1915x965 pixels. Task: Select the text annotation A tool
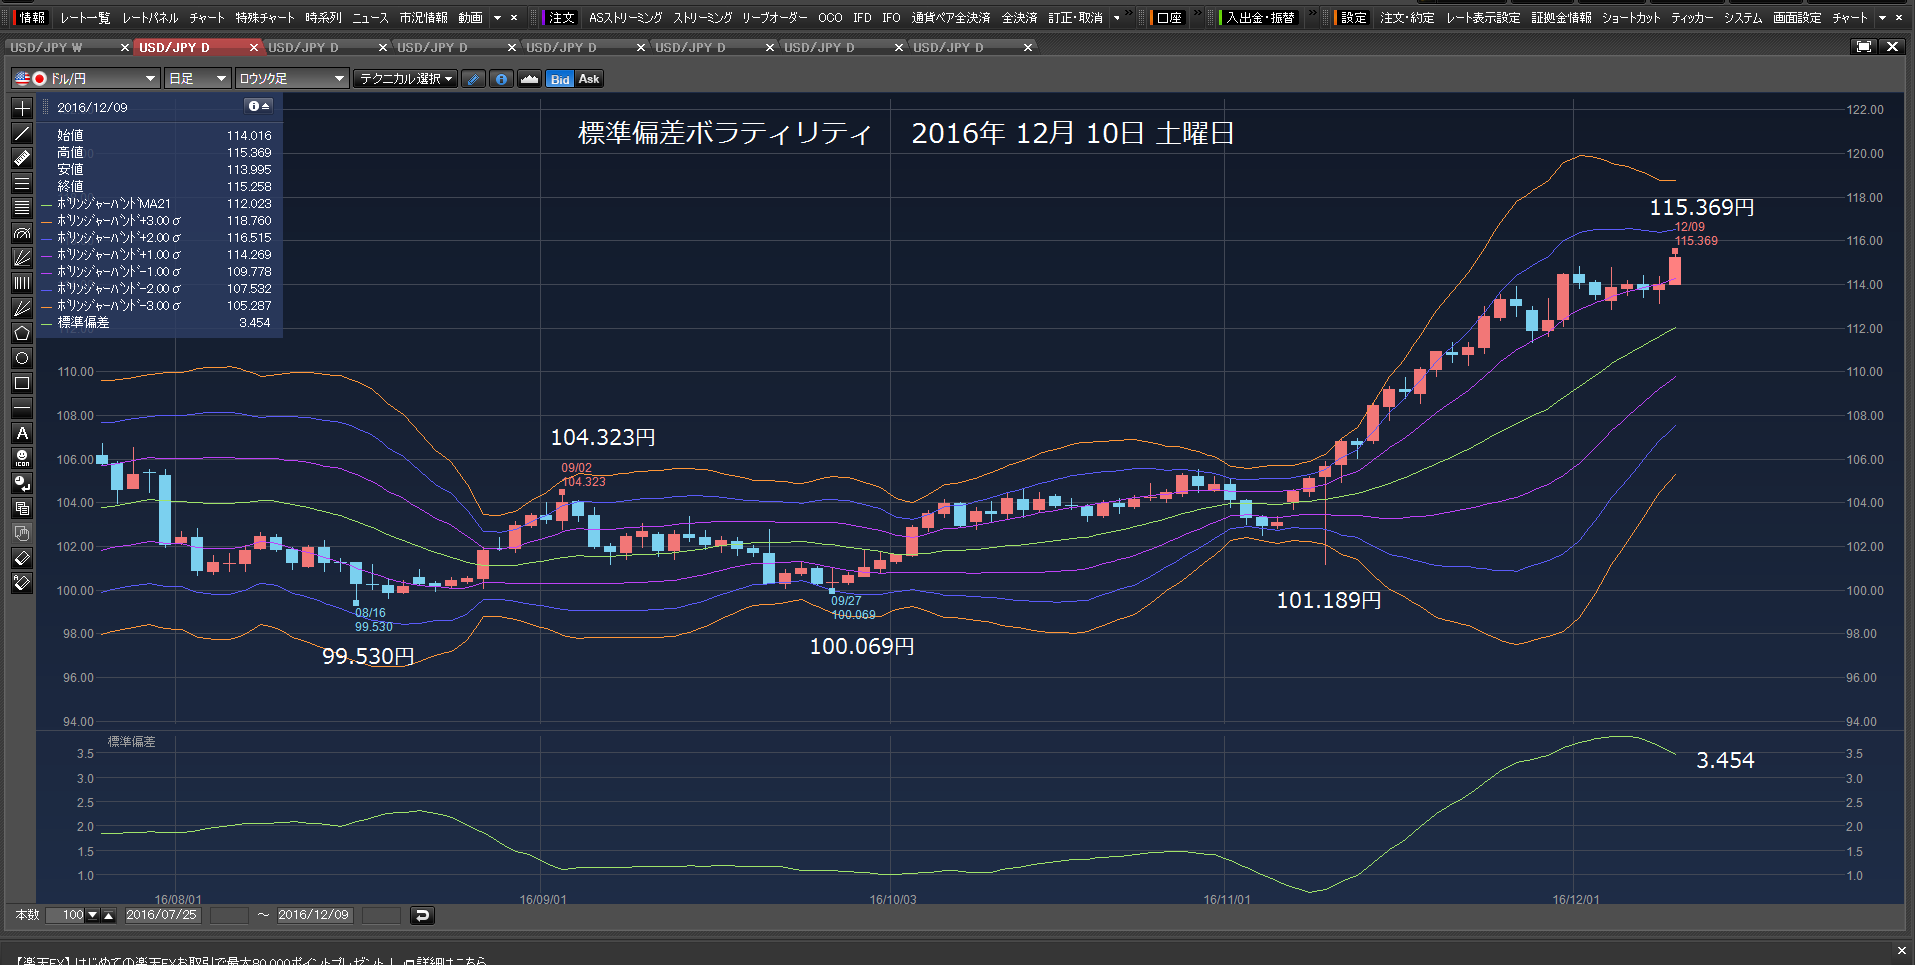coord(22,433)
